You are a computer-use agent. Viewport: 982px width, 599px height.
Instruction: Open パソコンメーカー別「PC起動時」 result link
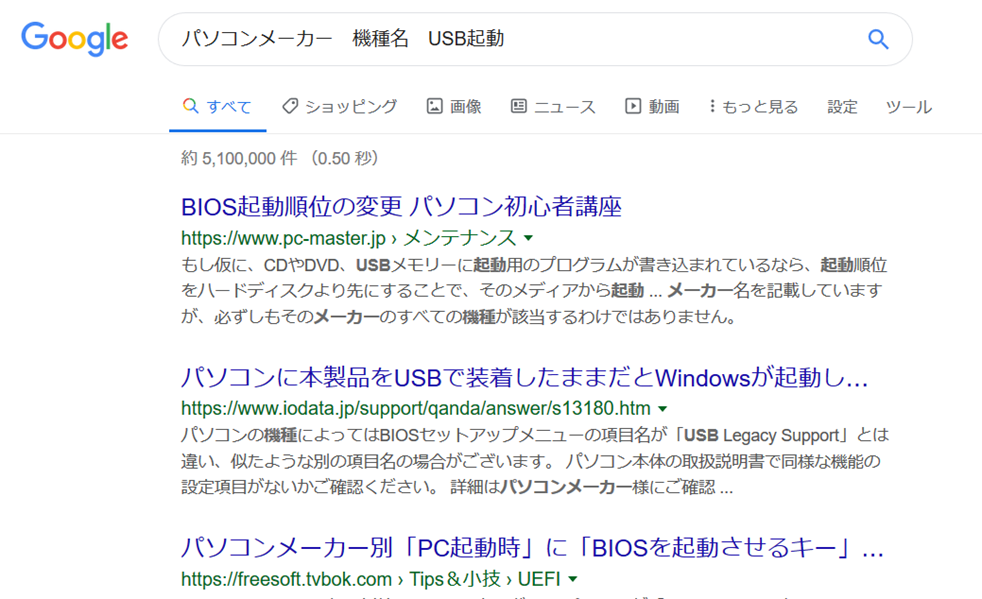point(532,548)
